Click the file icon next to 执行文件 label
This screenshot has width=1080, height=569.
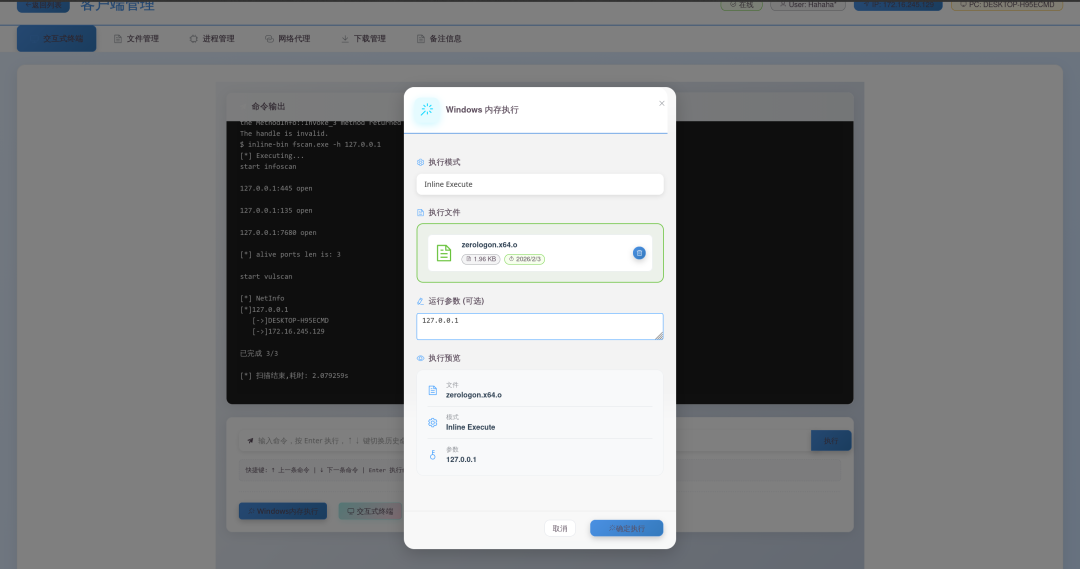tap(420, 213)
